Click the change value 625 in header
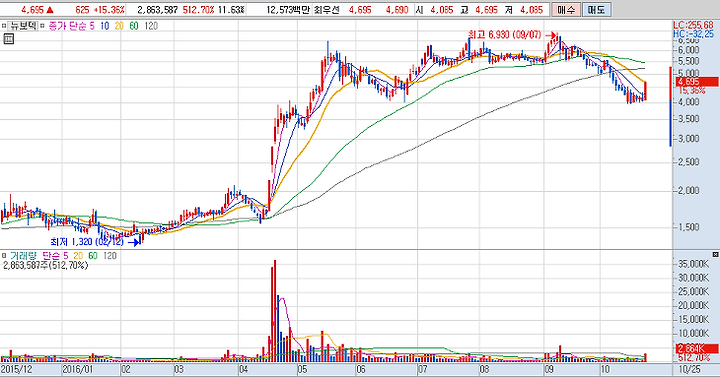 click(82, 10)
